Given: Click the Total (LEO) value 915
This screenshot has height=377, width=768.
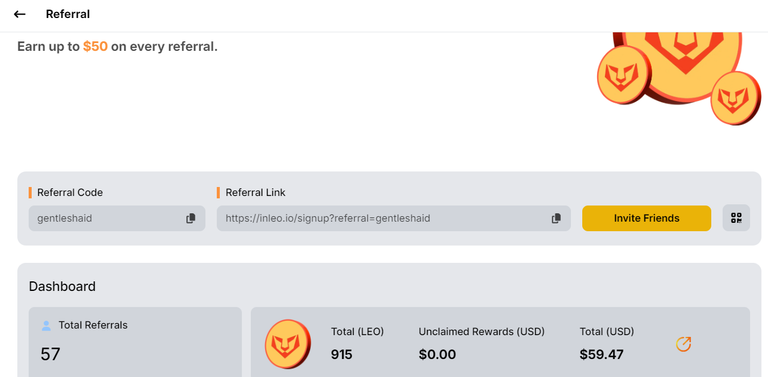Looking at the screenshot, I should tap(341, 354).
